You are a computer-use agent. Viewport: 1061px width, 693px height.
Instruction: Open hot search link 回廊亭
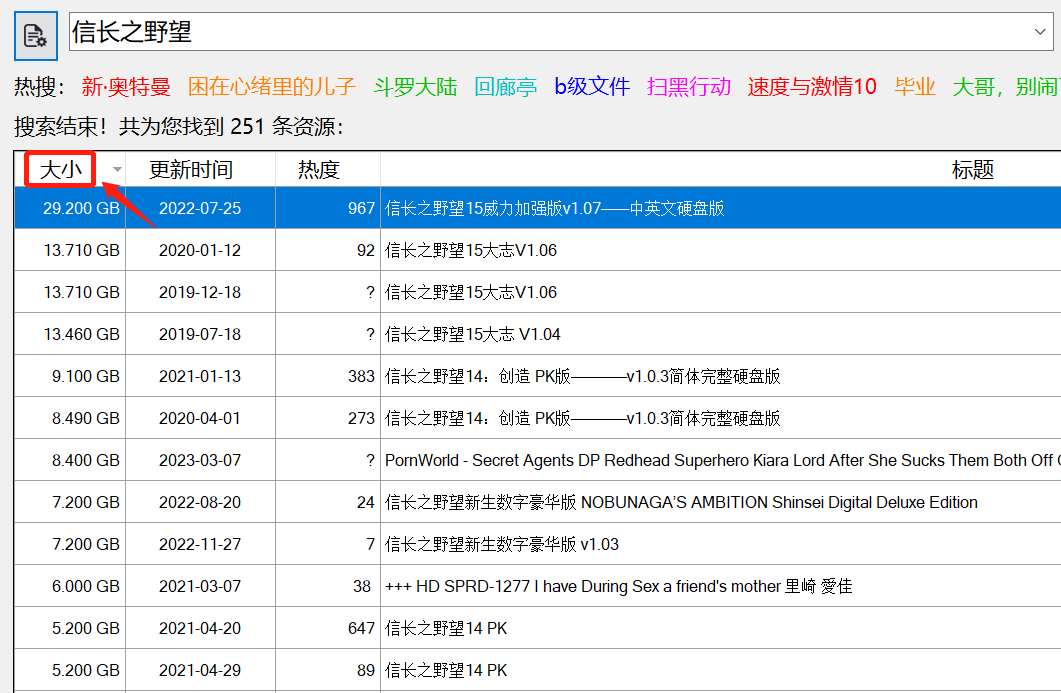pyautogui.click(x=505, y=87)
